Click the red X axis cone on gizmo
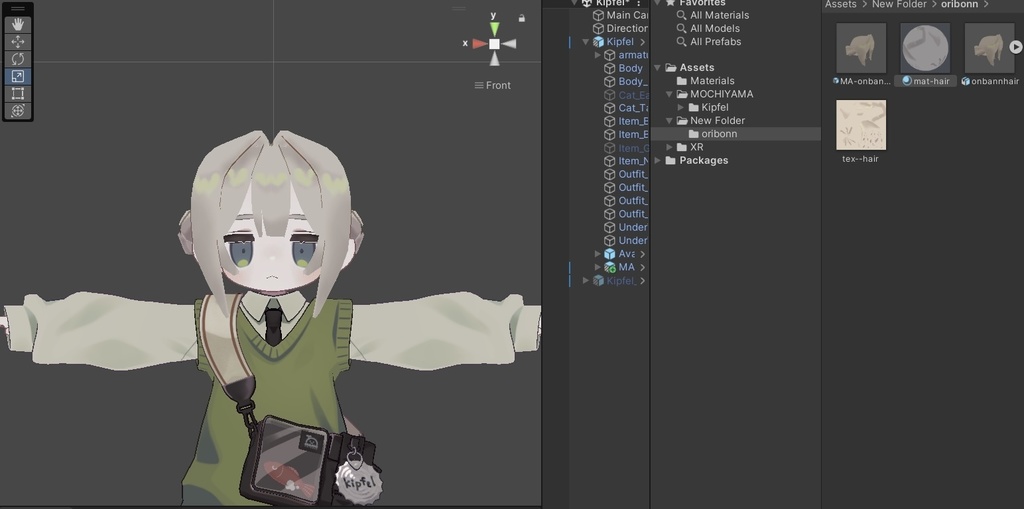 click(479, 44)
